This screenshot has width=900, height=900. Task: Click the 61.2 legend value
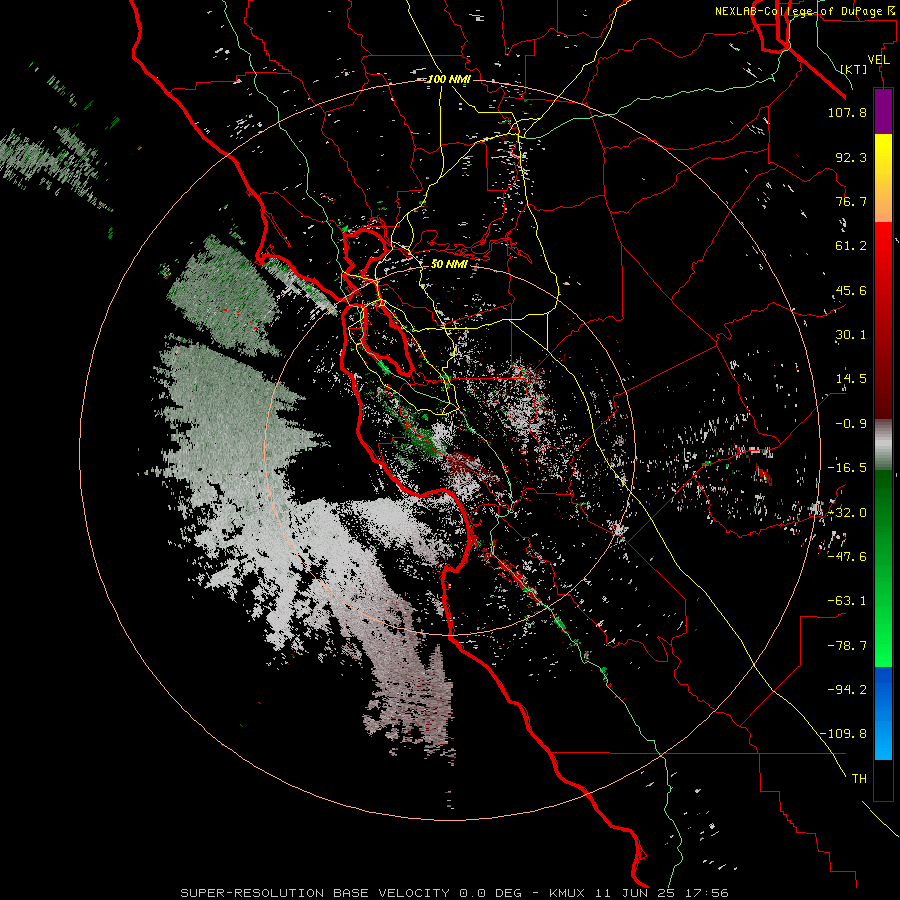point(851,246)
